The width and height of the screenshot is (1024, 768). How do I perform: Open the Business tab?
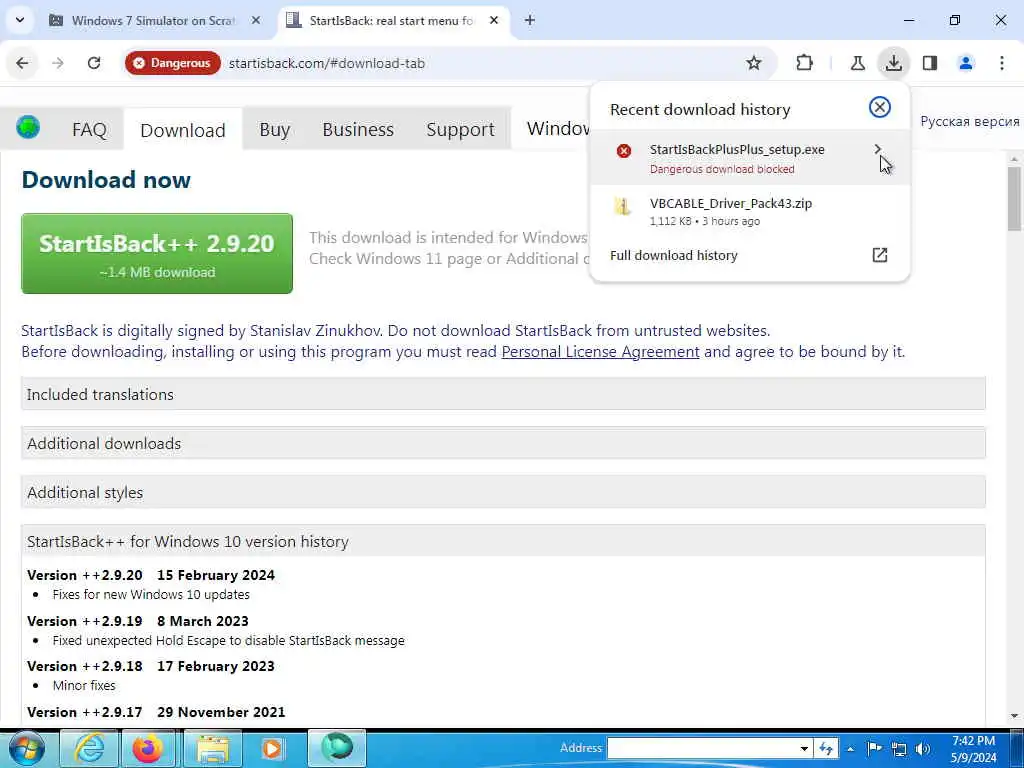coord(358,129)
